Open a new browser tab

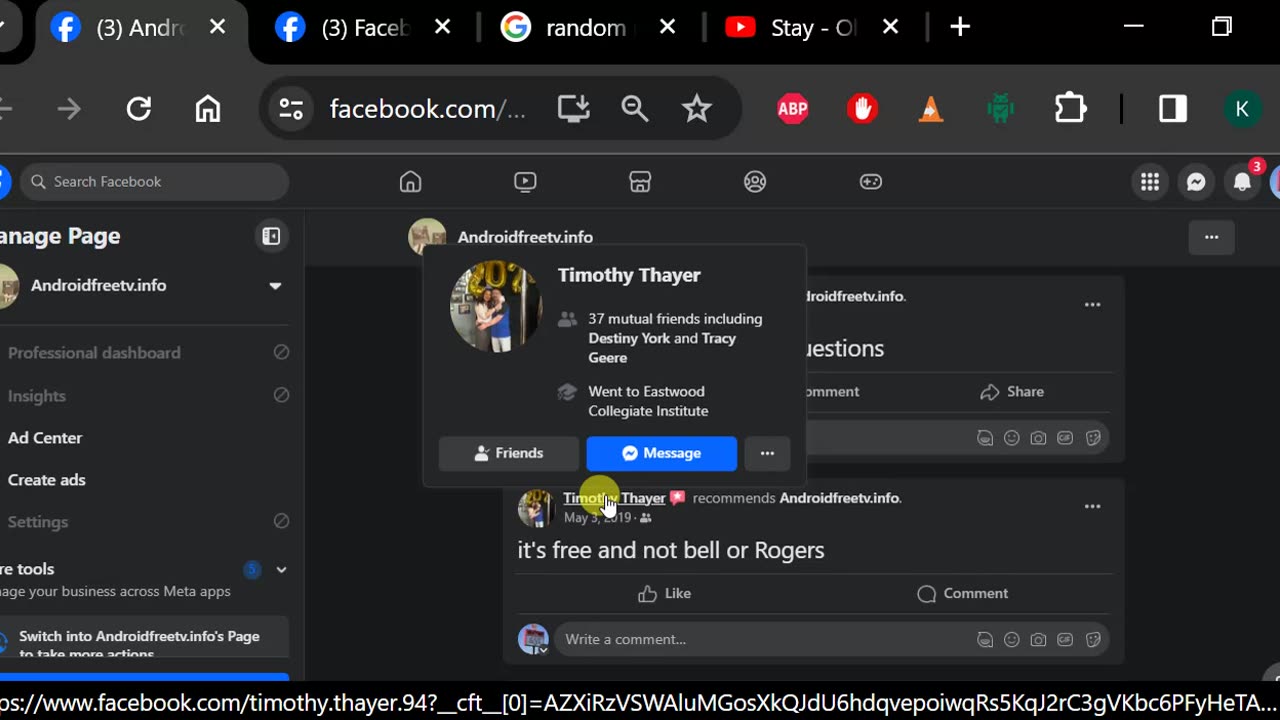(x=960, y=28)
